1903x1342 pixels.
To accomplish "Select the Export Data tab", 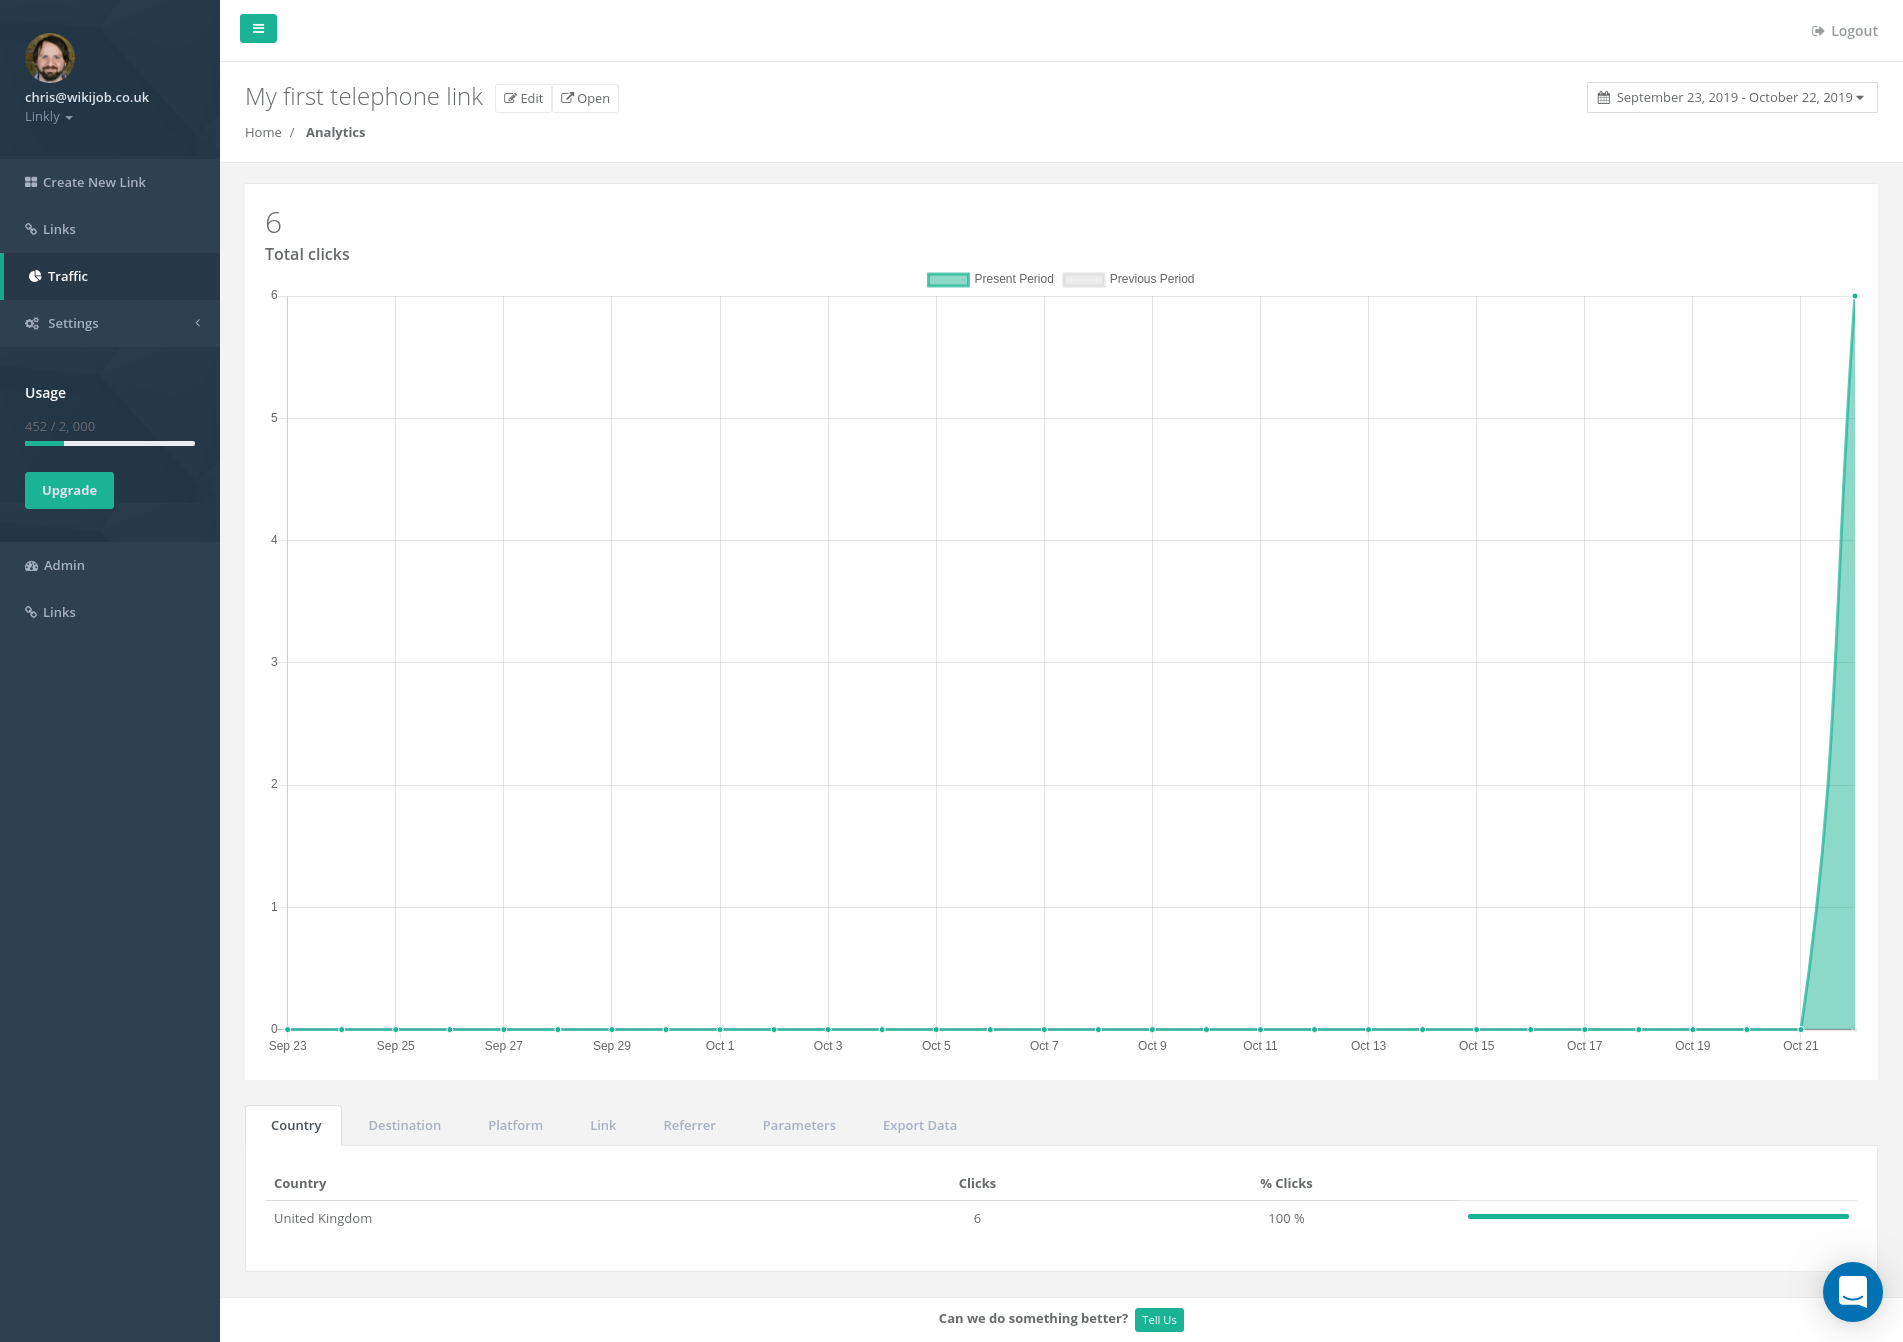I will pos(918,1125).
